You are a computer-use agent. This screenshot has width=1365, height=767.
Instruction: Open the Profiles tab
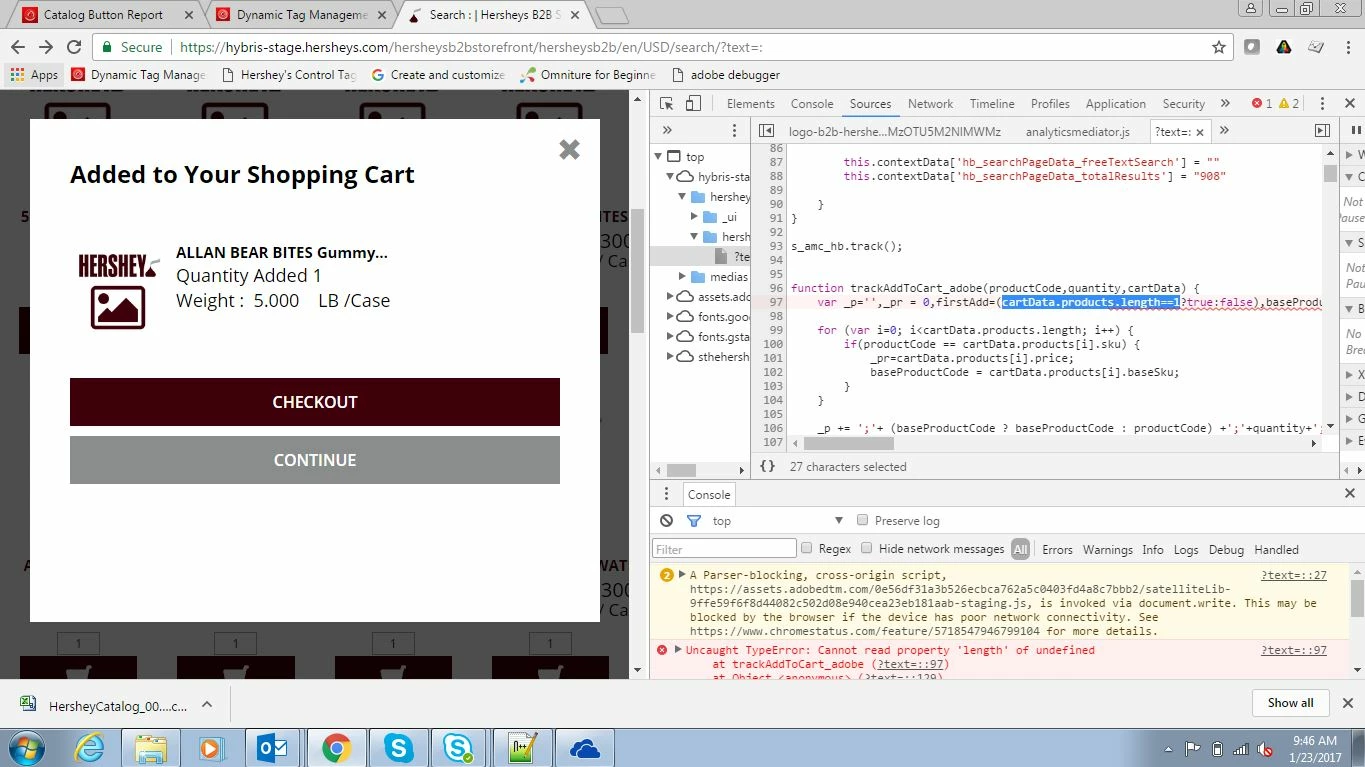tap(1050, 104)
